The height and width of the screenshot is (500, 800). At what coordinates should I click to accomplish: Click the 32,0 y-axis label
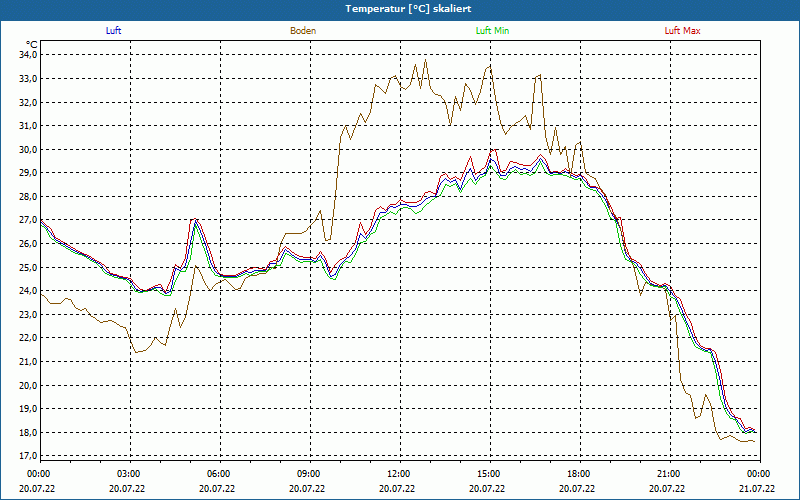coord(28,102)
